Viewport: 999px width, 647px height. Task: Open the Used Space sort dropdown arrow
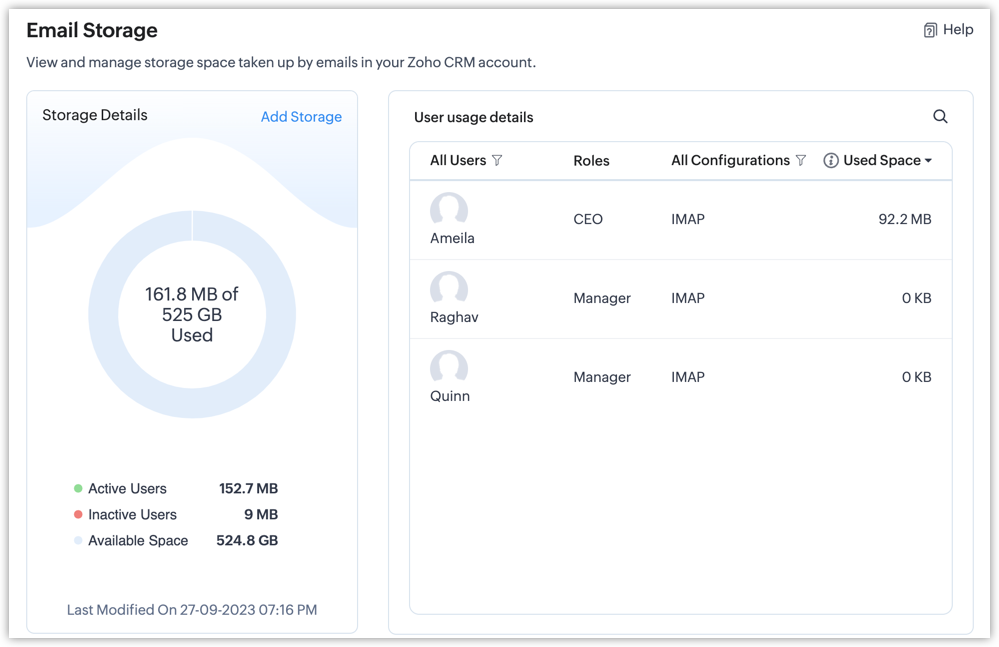pos(928,161)
